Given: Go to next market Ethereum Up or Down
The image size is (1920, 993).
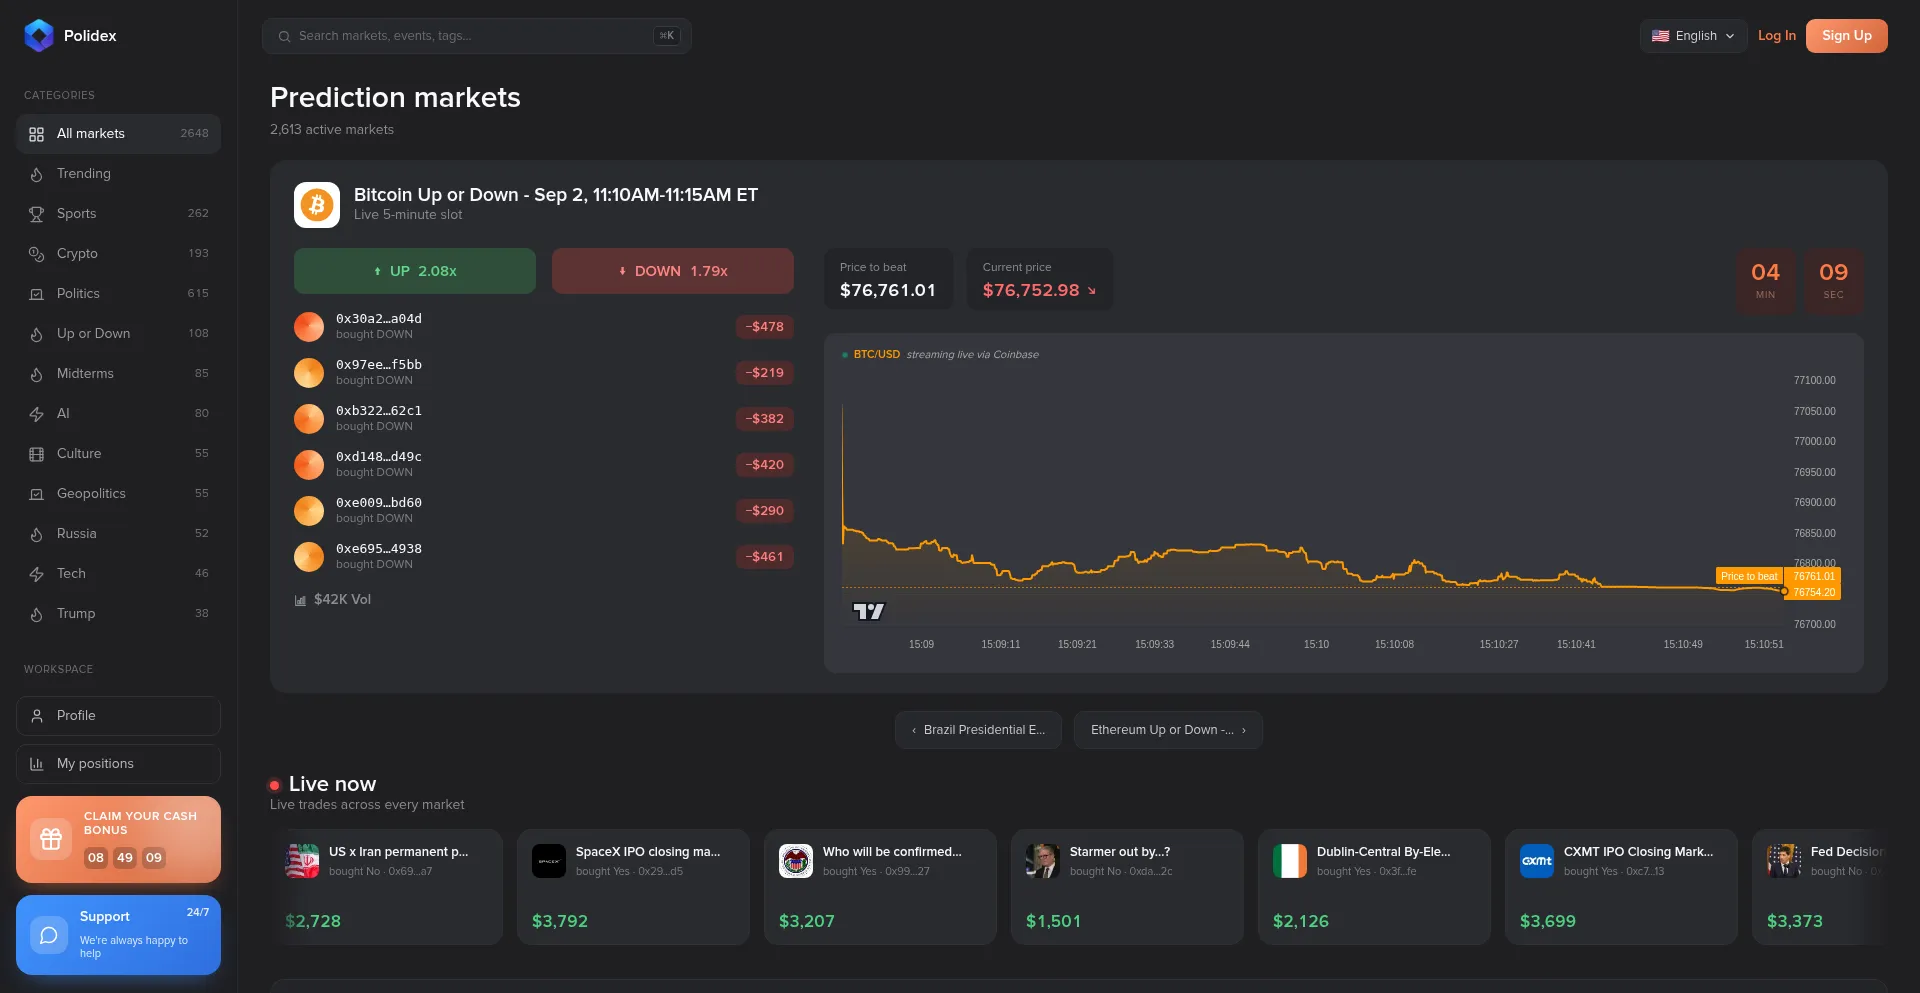Looking at the screenshot, I should [x=1168, y=730].
